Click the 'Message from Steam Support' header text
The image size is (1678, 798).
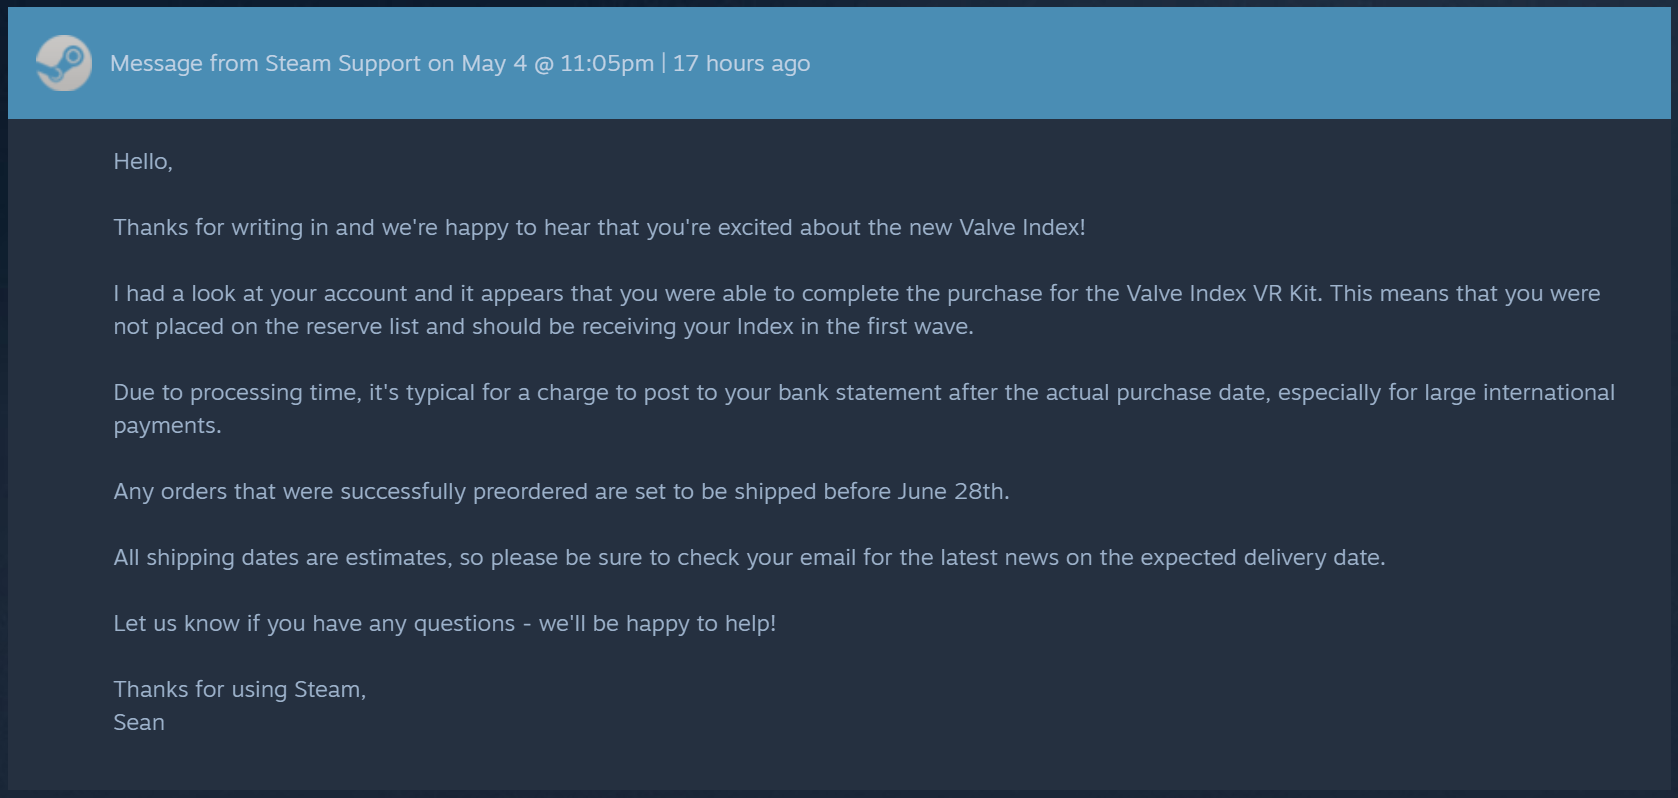point(265,63)
